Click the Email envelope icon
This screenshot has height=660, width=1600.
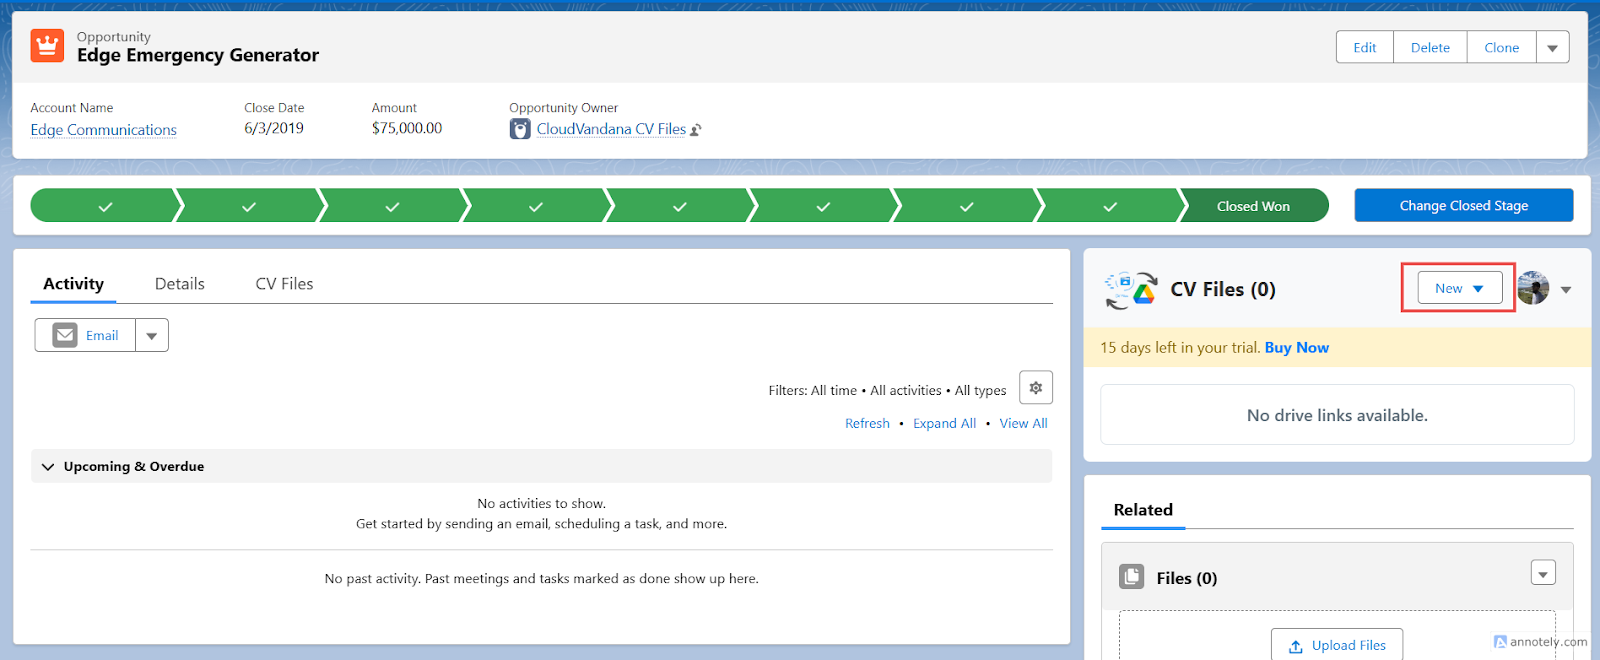coord(65,335)
